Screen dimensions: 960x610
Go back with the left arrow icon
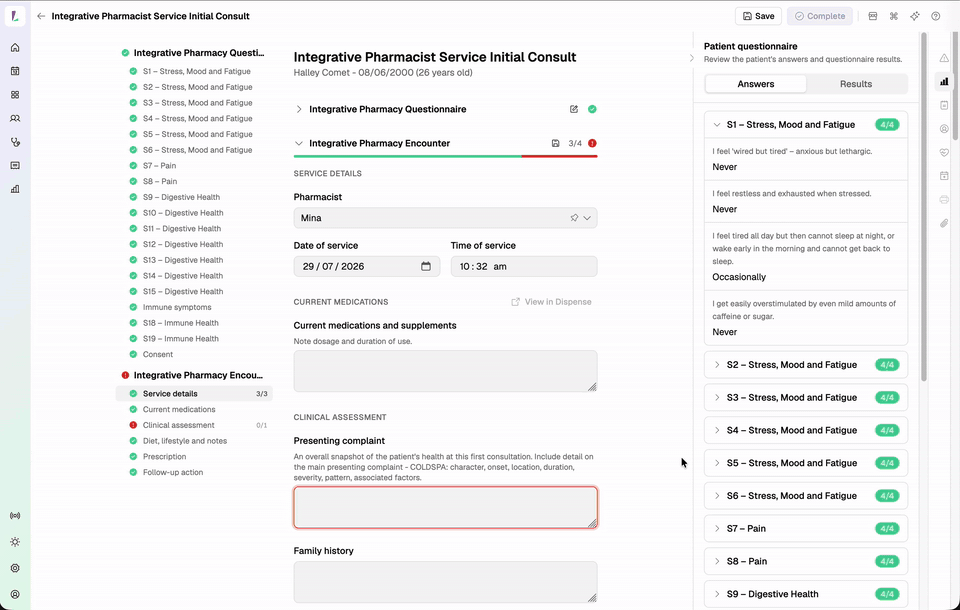[x=41, y=16]
